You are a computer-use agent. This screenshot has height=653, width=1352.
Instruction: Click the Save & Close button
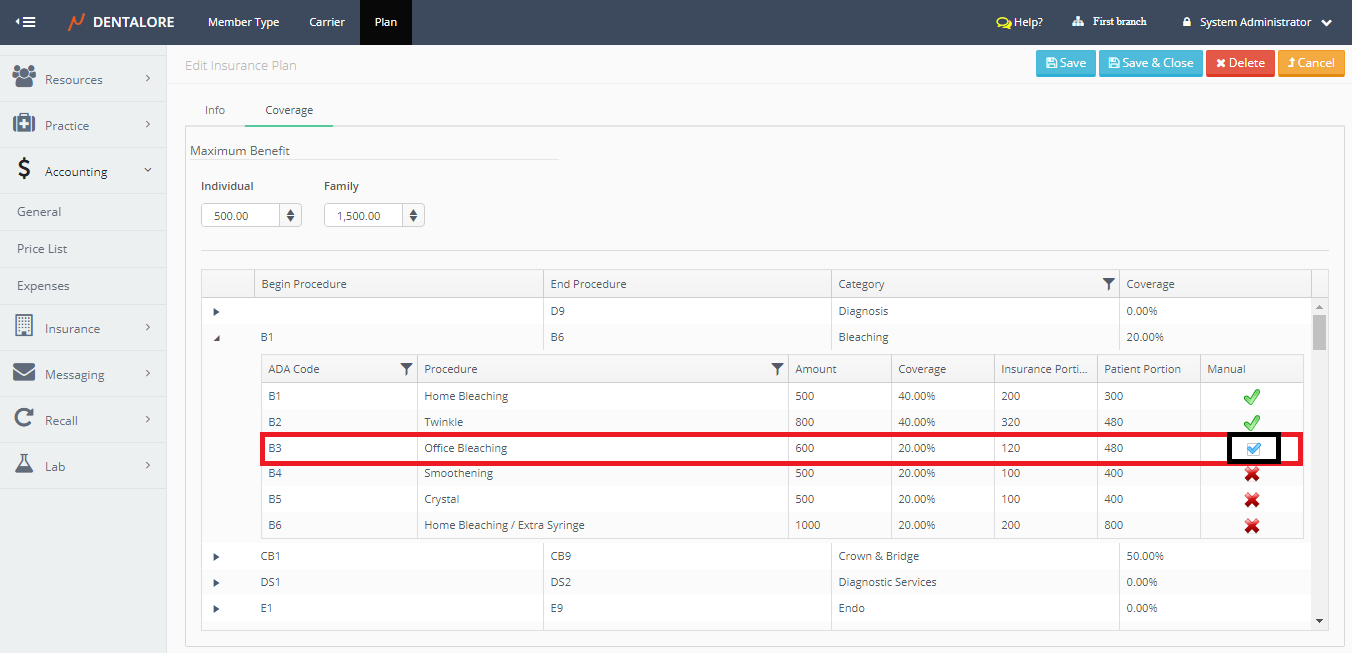(x=1150, y=63)
